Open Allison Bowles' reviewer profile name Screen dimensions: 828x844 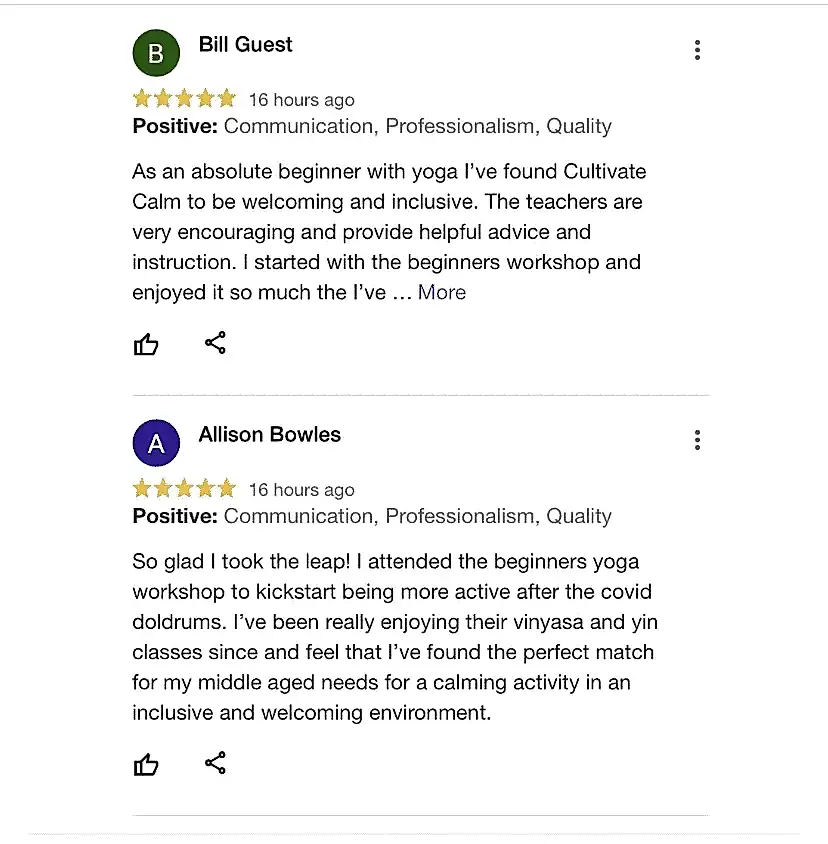pyautogui.click(x=270, y=434)
